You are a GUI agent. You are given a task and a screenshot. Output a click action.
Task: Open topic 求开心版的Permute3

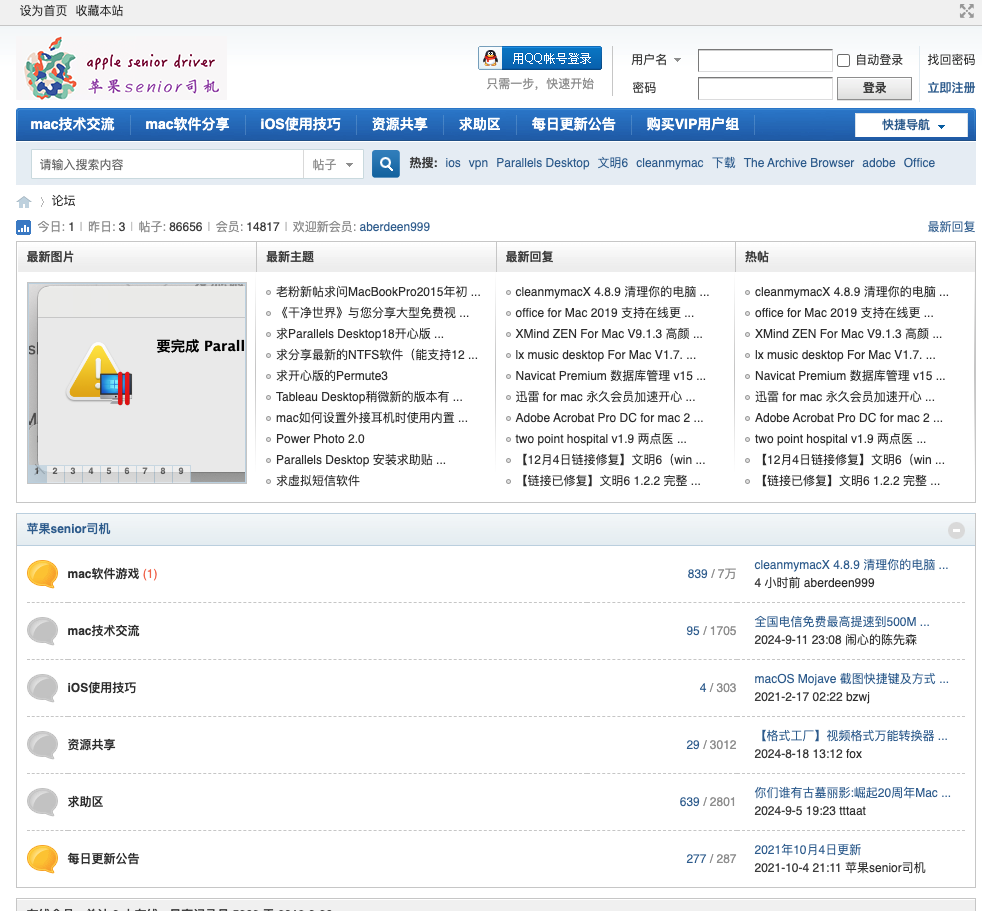coord(332,376)
